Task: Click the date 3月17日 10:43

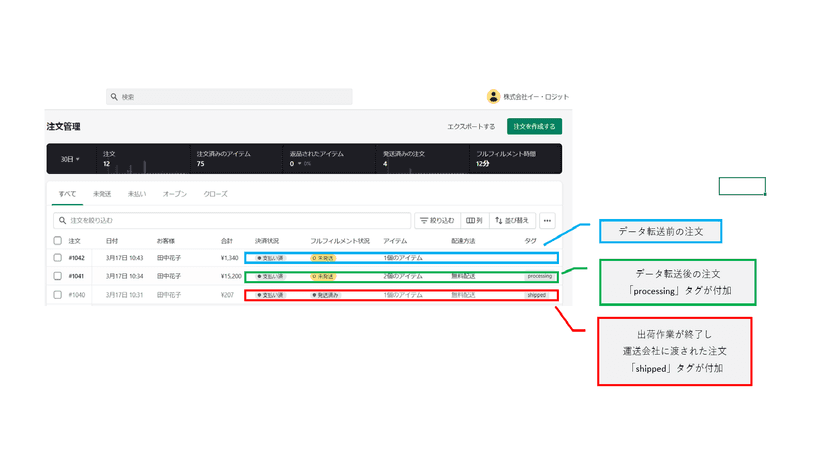Action: pos(124,258)
